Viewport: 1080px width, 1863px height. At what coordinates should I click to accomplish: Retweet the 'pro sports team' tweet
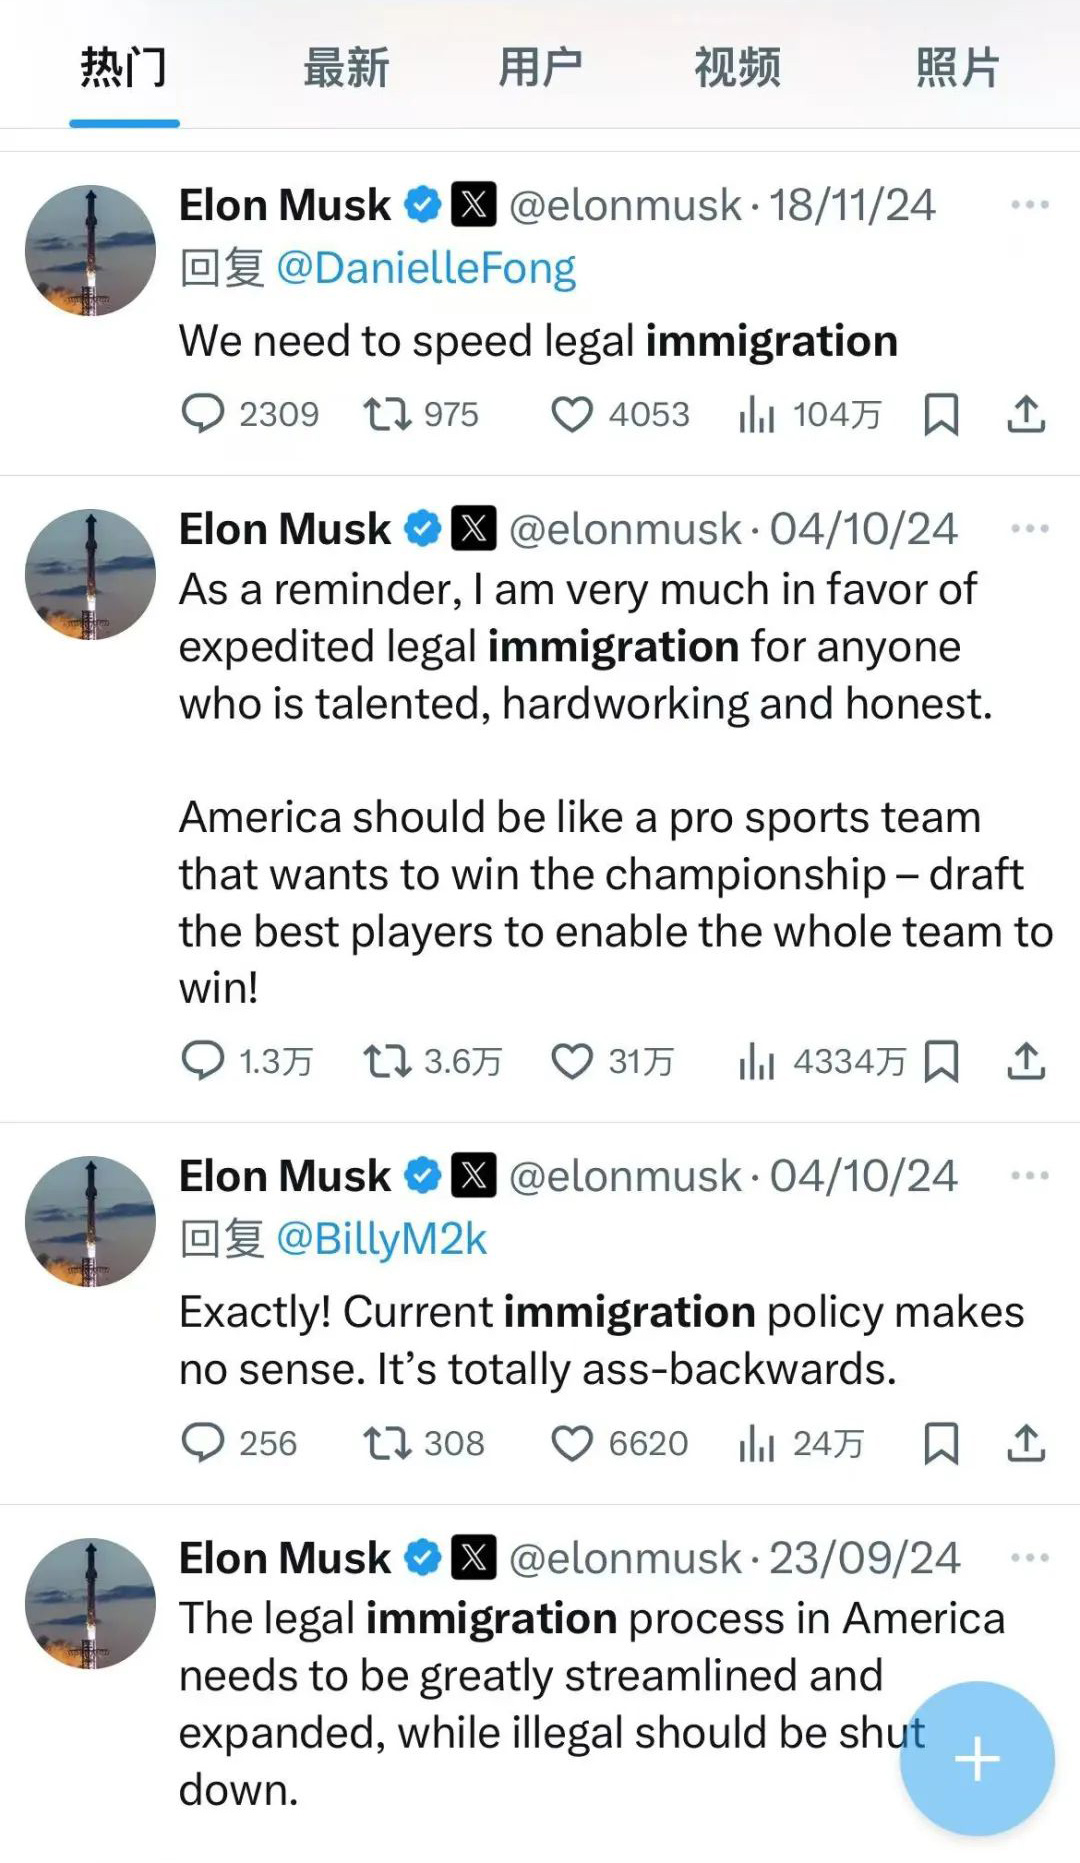388,1061
